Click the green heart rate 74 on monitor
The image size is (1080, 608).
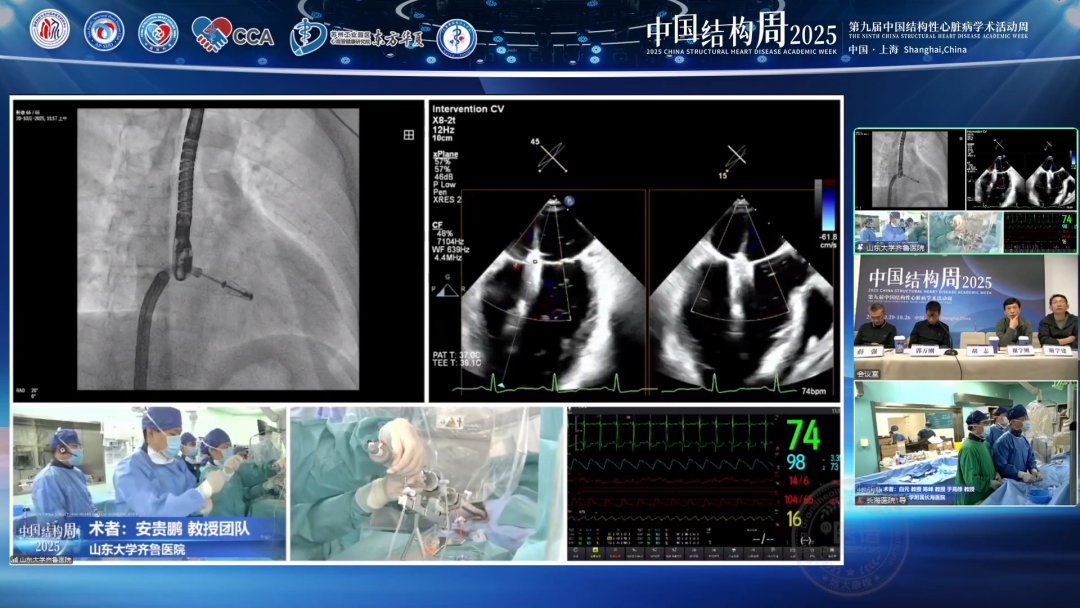pos(803,435)
